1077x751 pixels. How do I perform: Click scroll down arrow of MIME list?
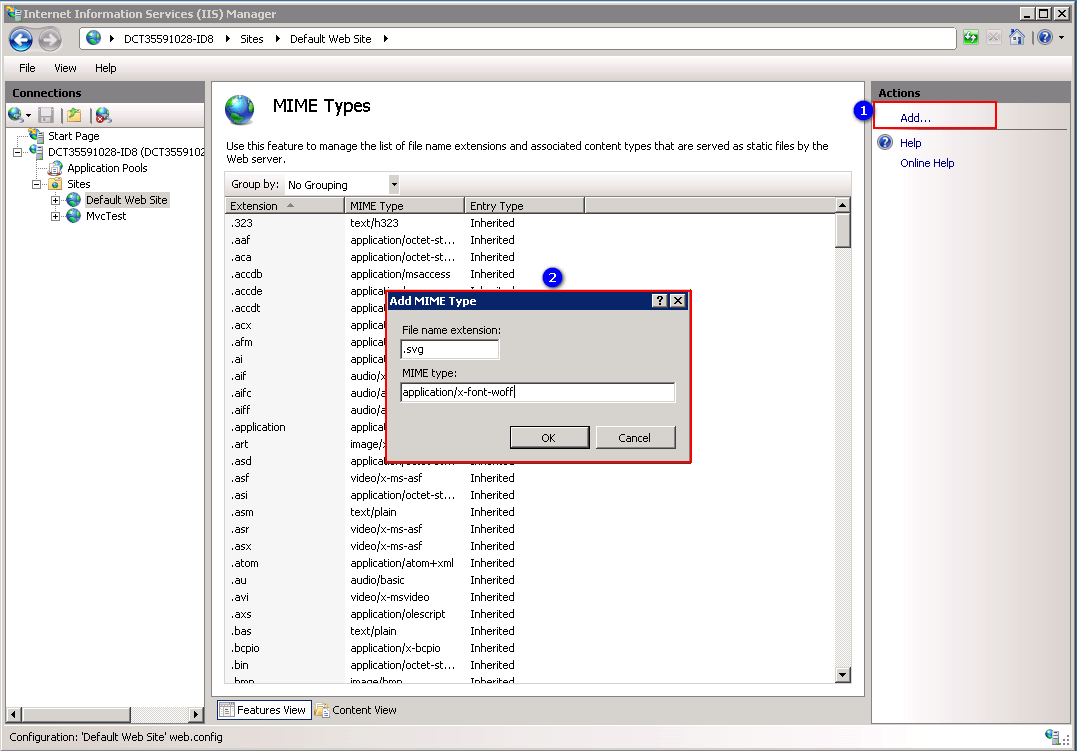point(843,675)
